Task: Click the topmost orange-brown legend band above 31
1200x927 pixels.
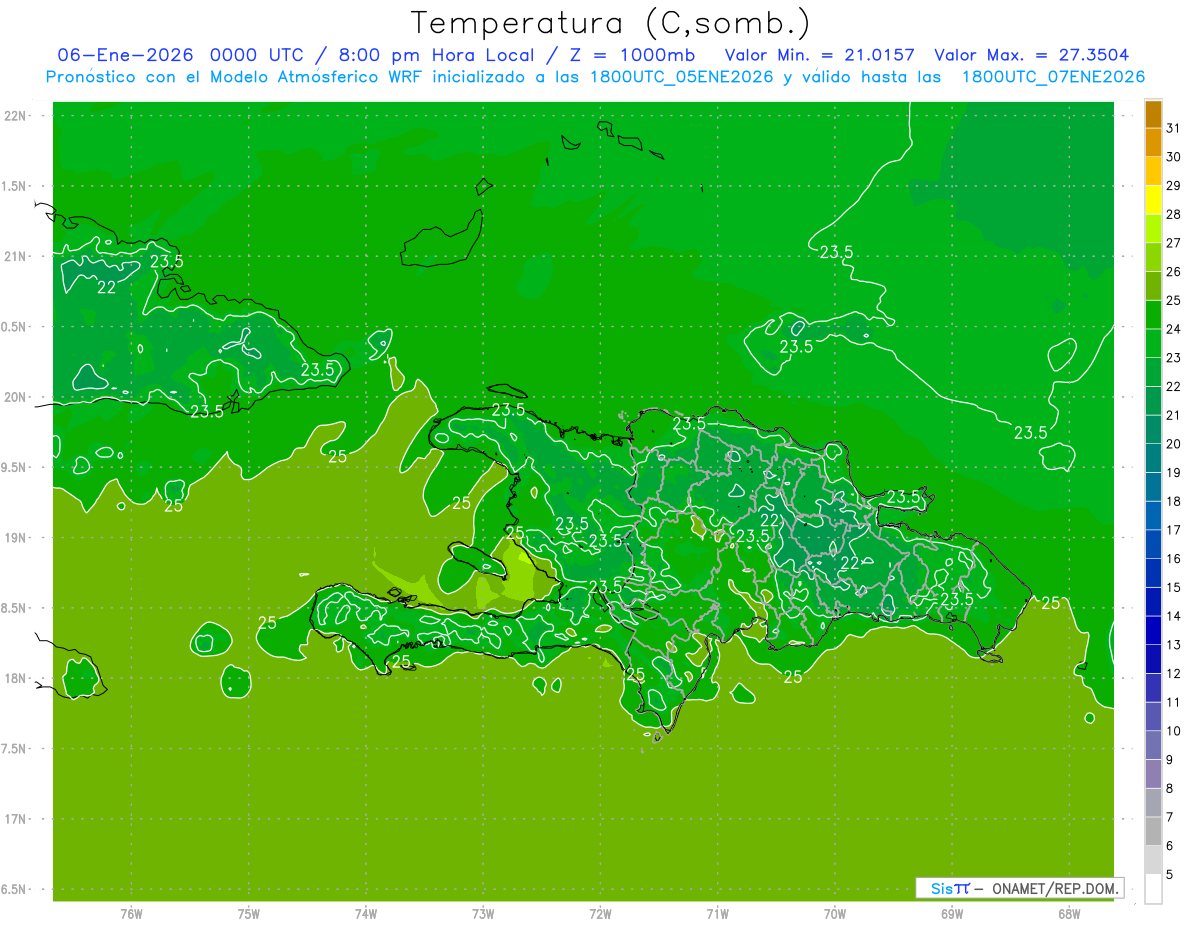Action: tap(1153, 113)
